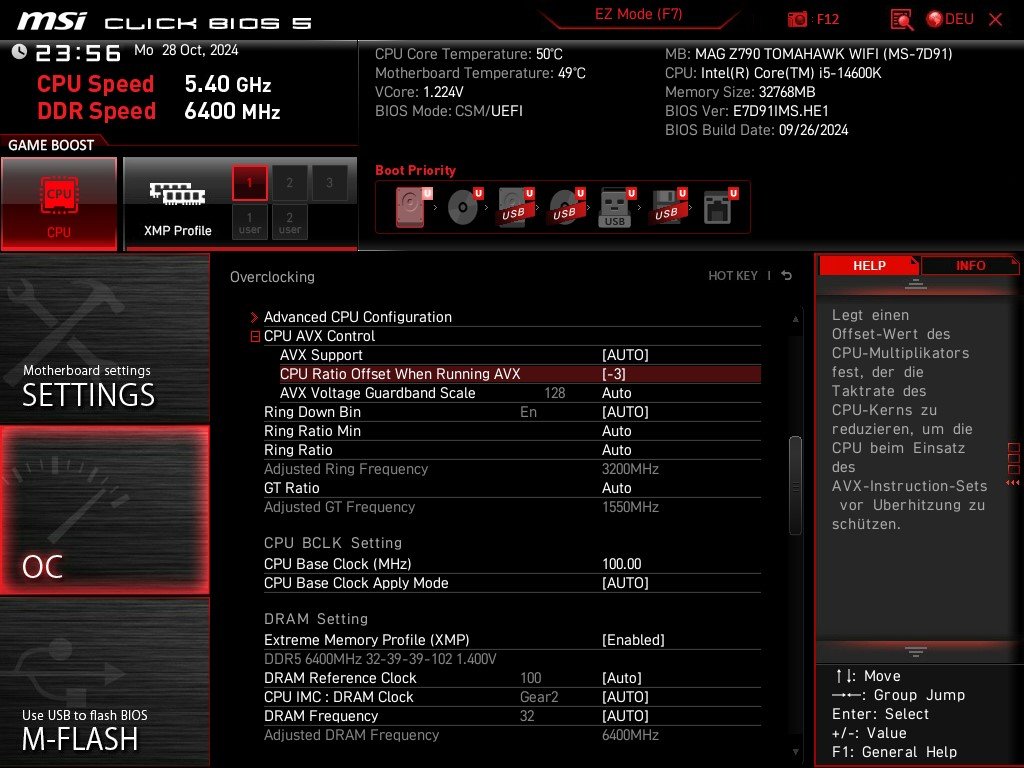Click the back arrow next to HOT KEY
Screen dimensions: 1024x768
(786, 276)
